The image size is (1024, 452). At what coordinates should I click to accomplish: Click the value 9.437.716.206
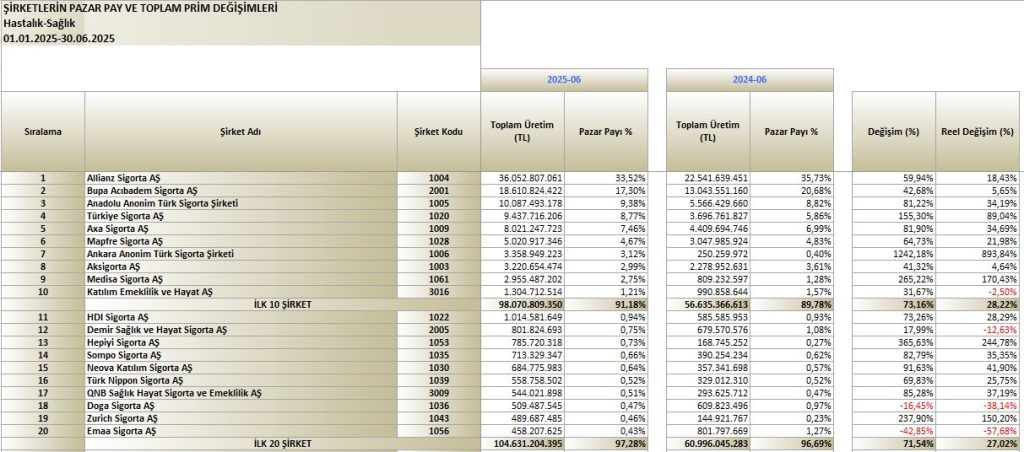pos(523,216)
